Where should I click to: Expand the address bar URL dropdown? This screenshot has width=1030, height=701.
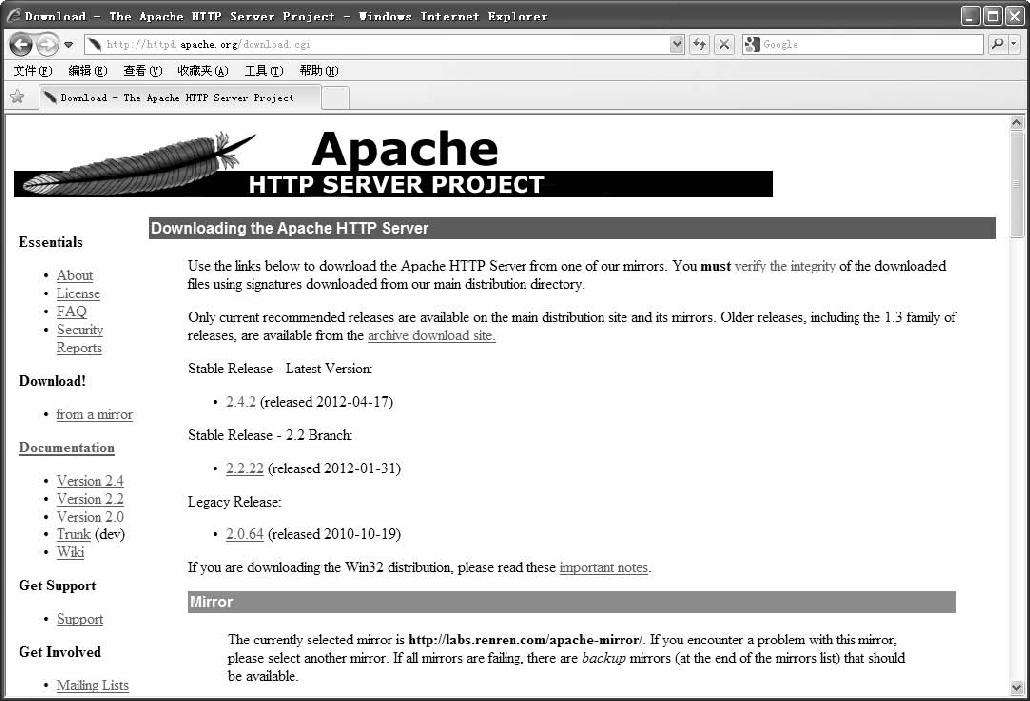click(x=677, y=45)
